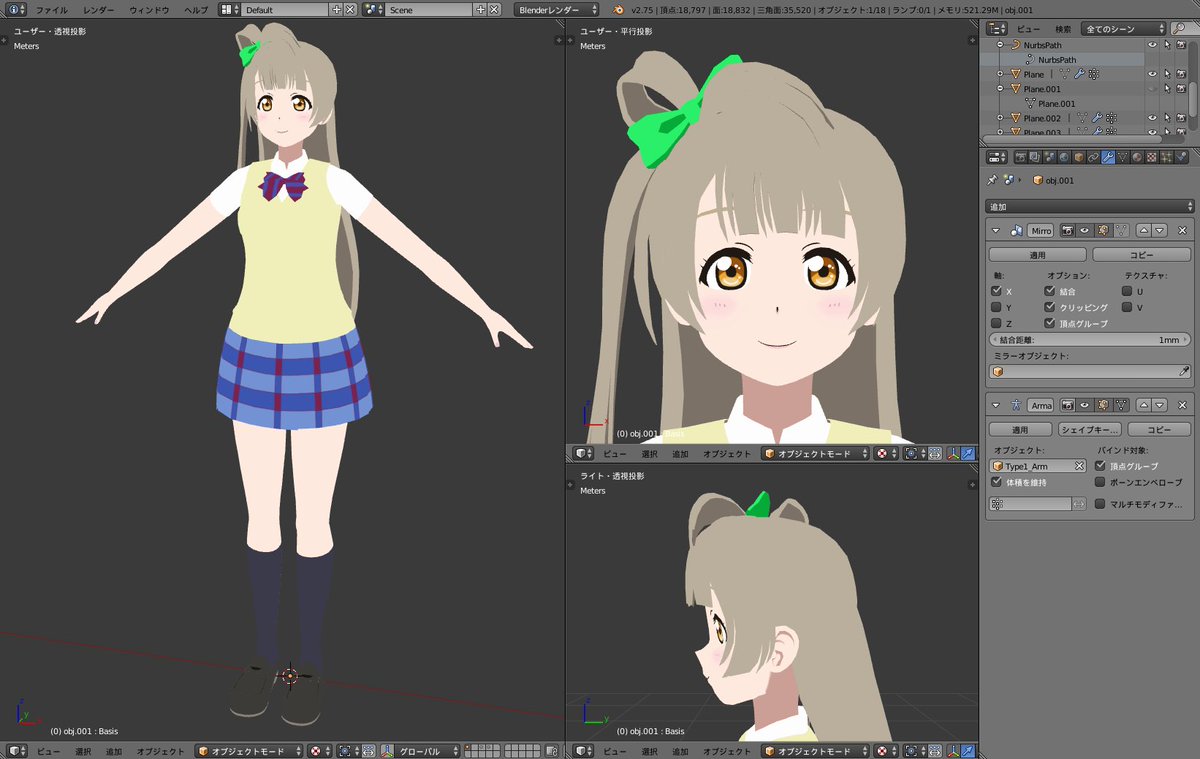The height and width of the screenshot is (759, 1200).
Task: Toggle the クリッピング checkbox
Action: pos(1049,307)
